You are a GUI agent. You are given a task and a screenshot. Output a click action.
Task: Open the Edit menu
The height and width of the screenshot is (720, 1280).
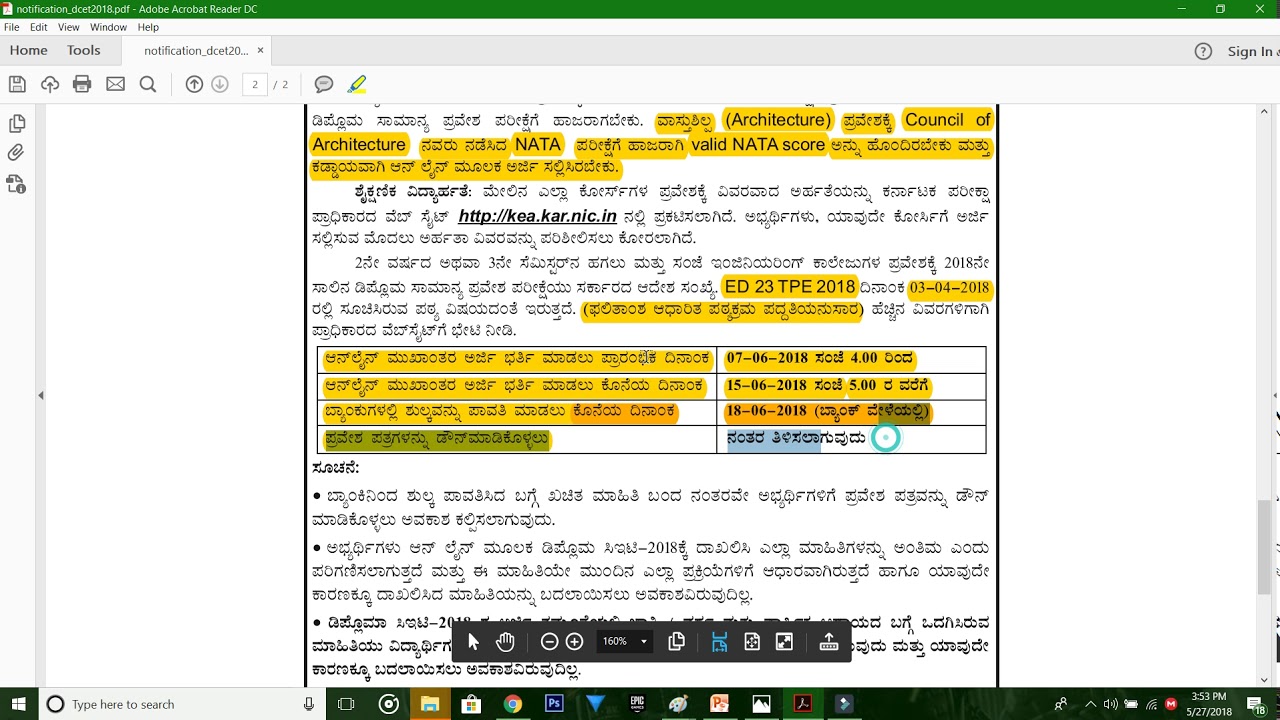39,27
